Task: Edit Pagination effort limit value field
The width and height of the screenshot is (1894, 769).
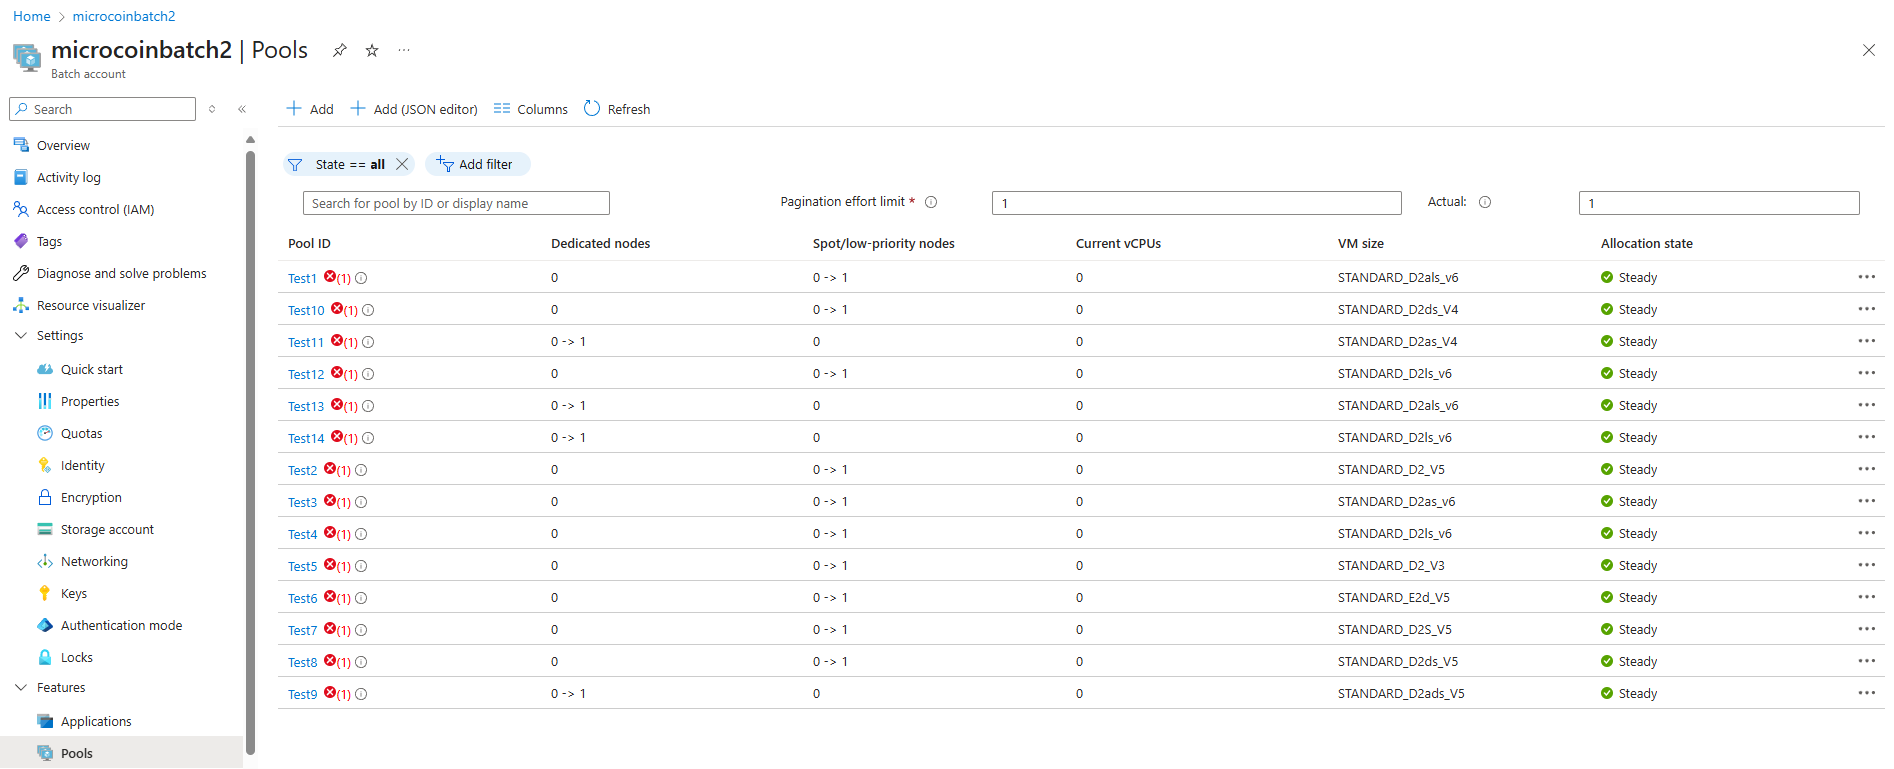Action: [1196, 203]
